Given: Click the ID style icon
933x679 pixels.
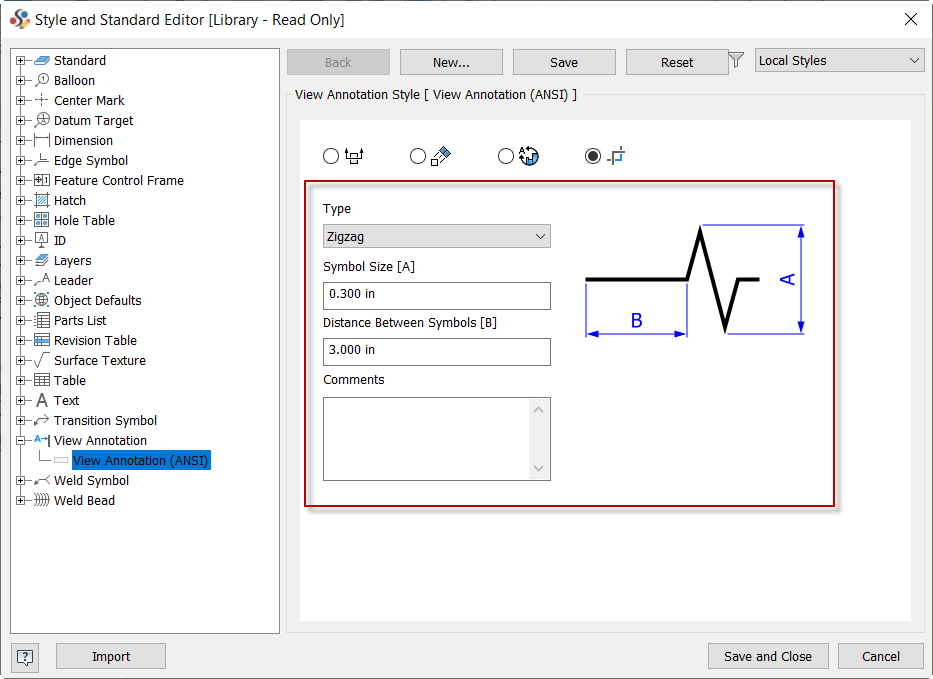Looking at the screenshot, I should click(42, 240).
